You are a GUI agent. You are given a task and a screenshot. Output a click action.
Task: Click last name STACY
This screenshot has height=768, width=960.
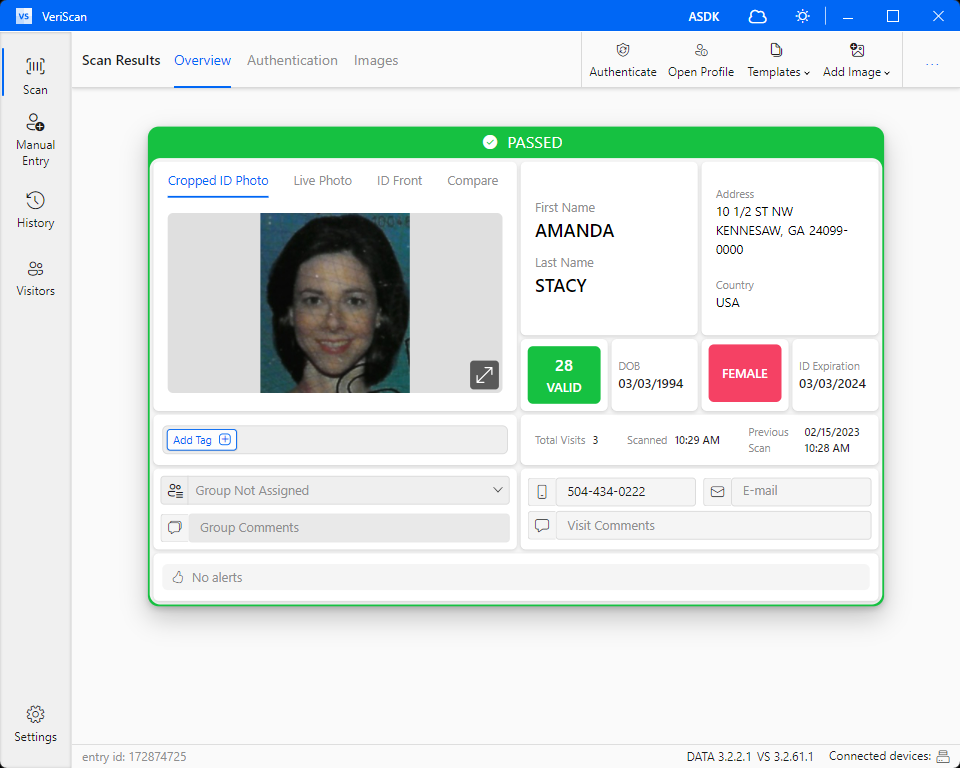[561, 286]
